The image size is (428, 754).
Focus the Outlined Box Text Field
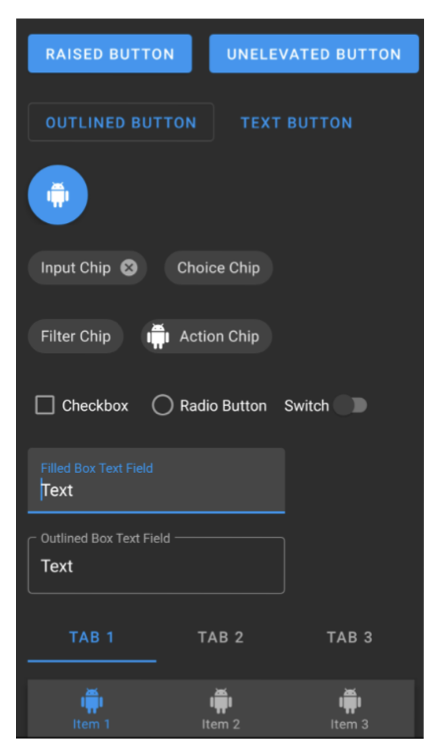(156, 566)
